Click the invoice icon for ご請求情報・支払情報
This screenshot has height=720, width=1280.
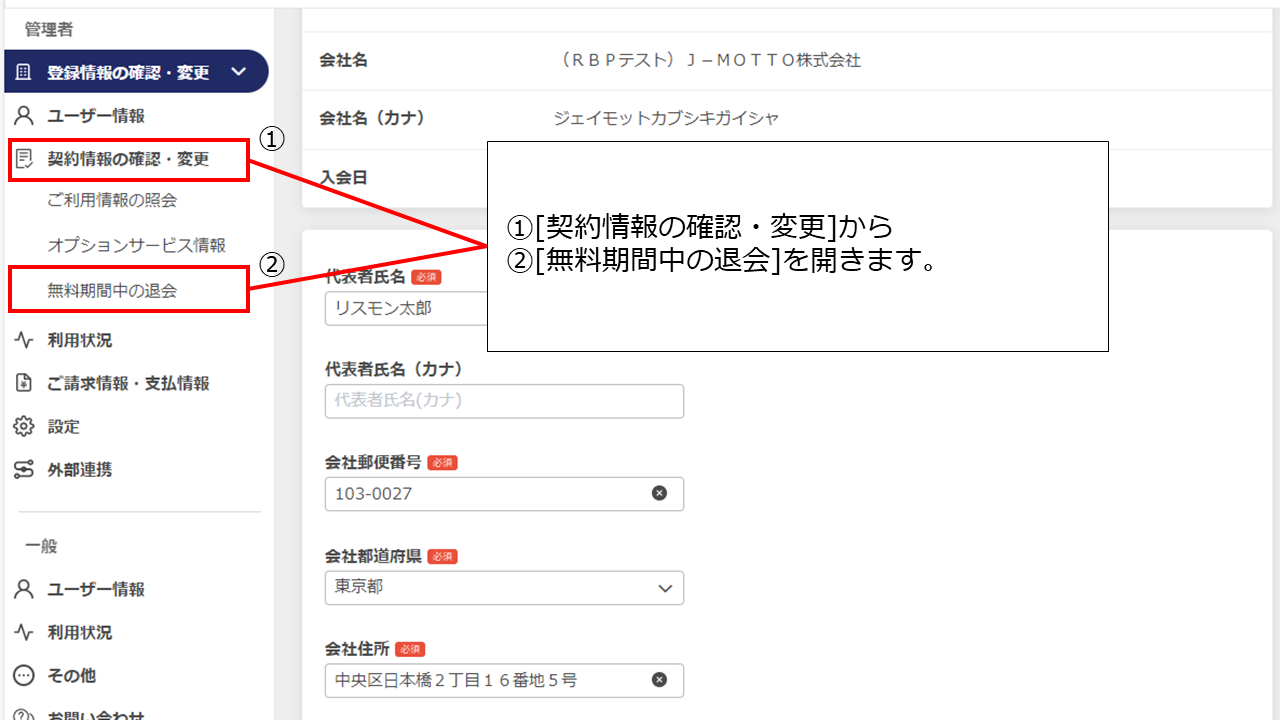(x=24, y=383)
